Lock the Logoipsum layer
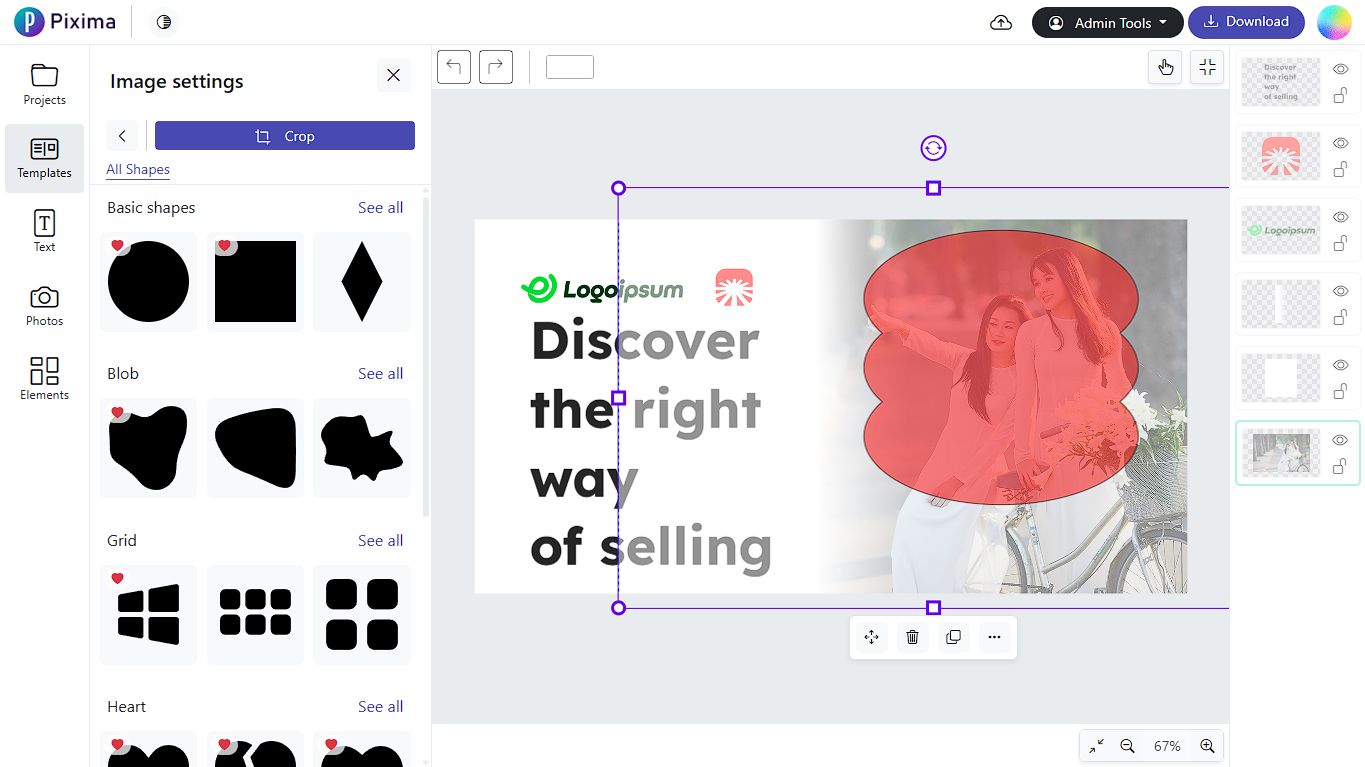The image size is (1365, 767). point(1341,244)
